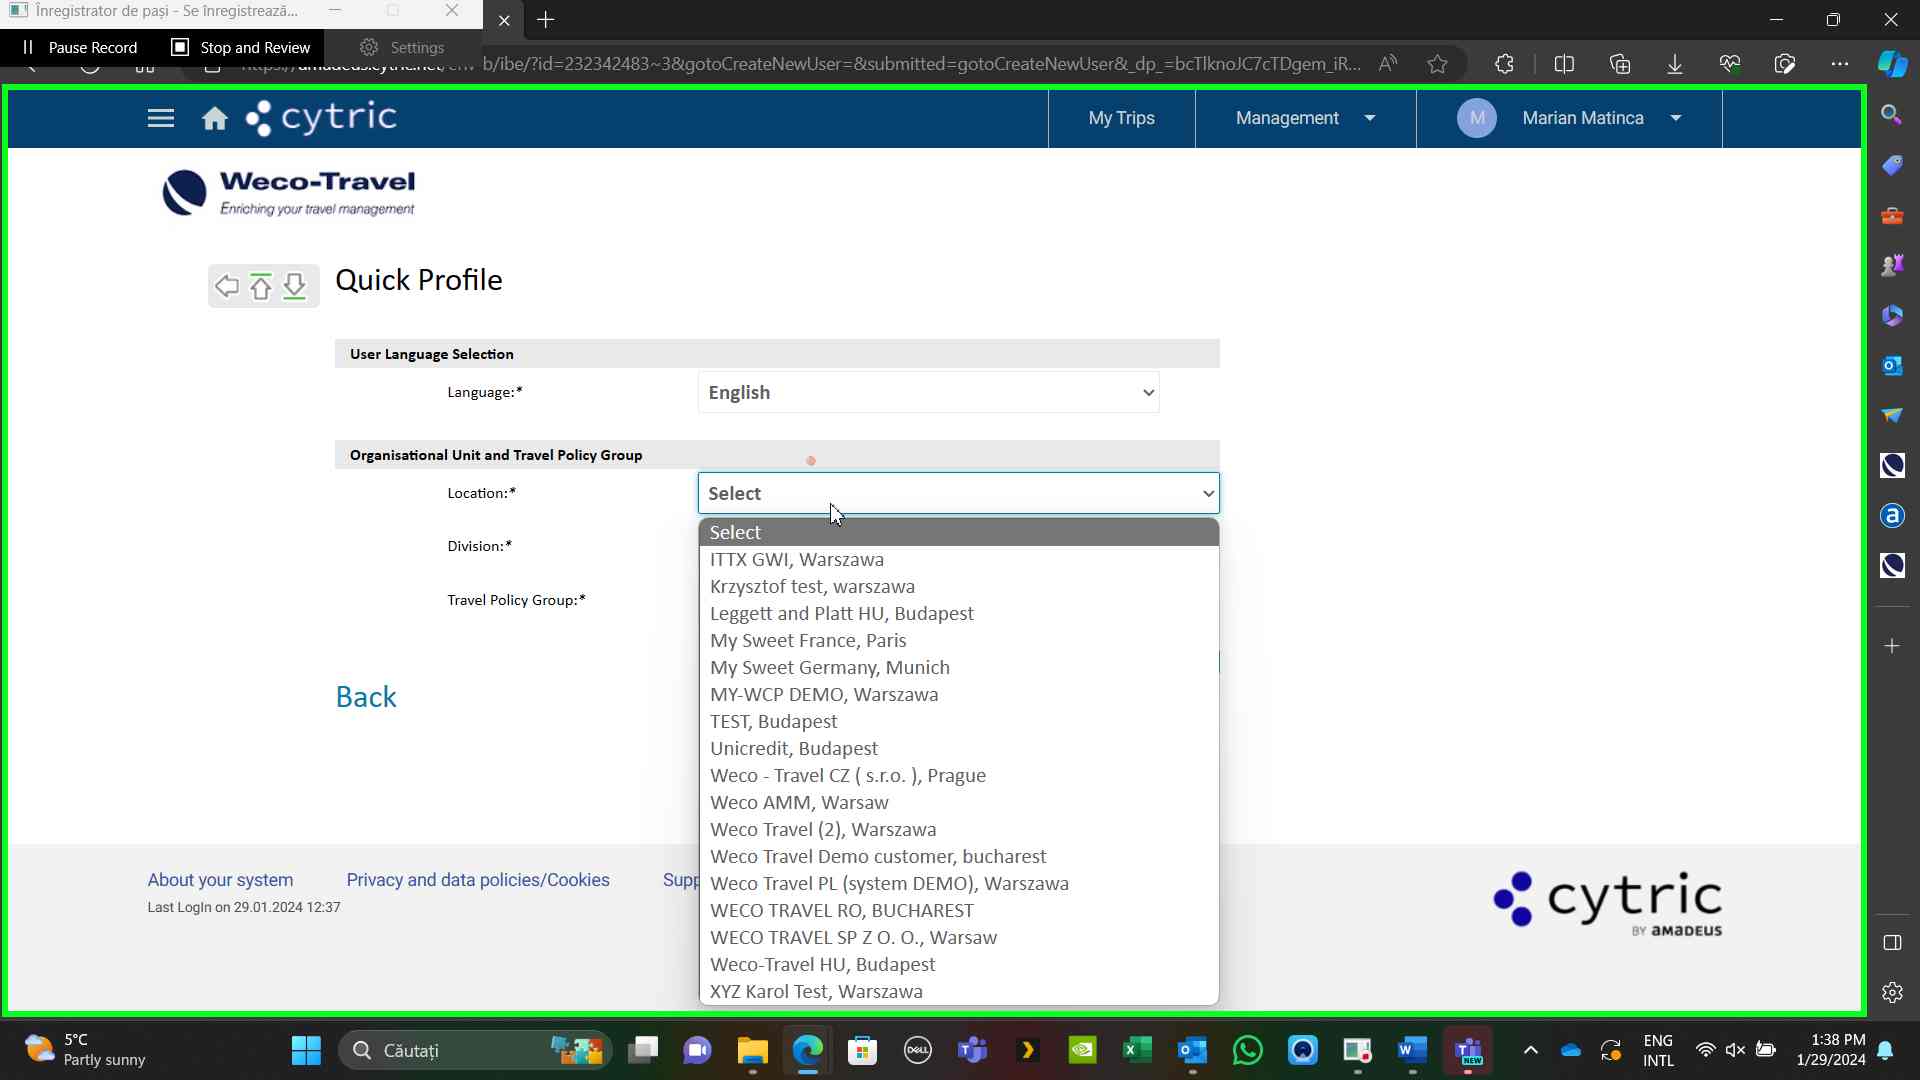
Task: Open WhatsApp from the taskbar
Action: tap(1247, 1051)
